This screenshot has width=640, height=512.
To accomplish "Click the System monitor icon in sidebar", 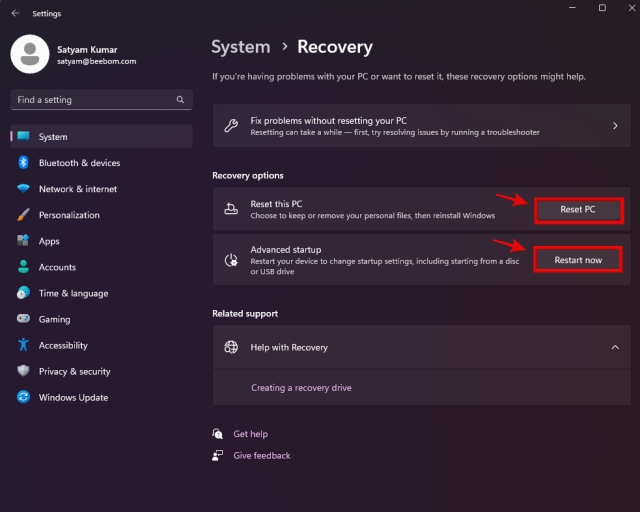I will 24,136.
